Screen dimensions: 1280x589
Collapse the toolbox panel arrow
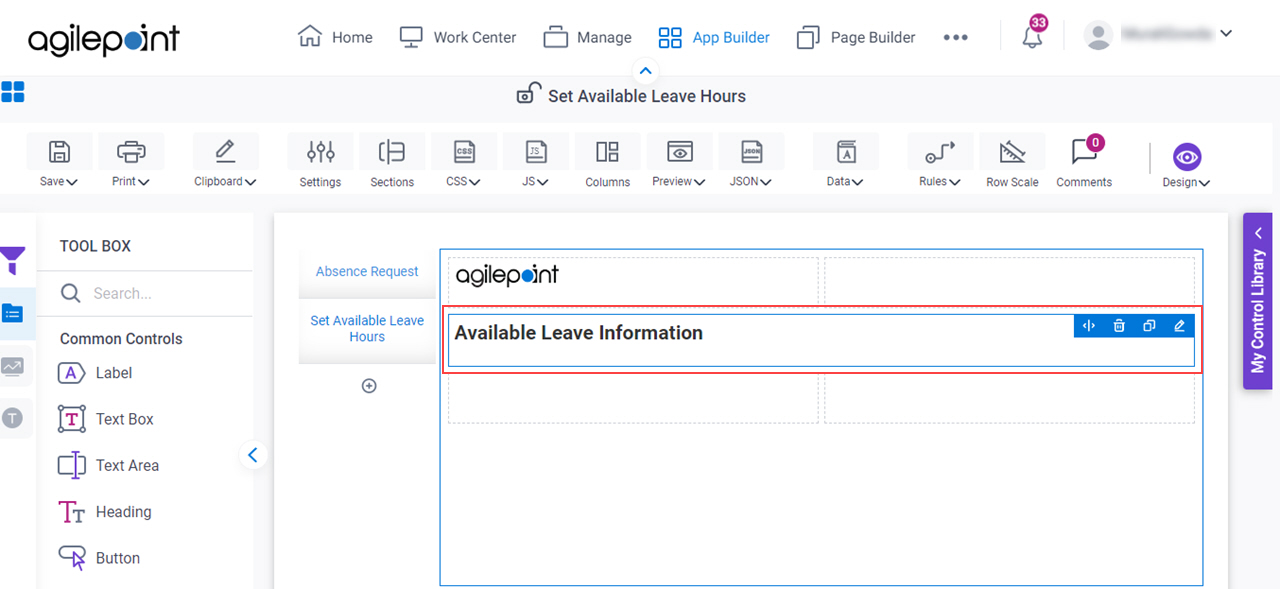(x=252, y=455)
